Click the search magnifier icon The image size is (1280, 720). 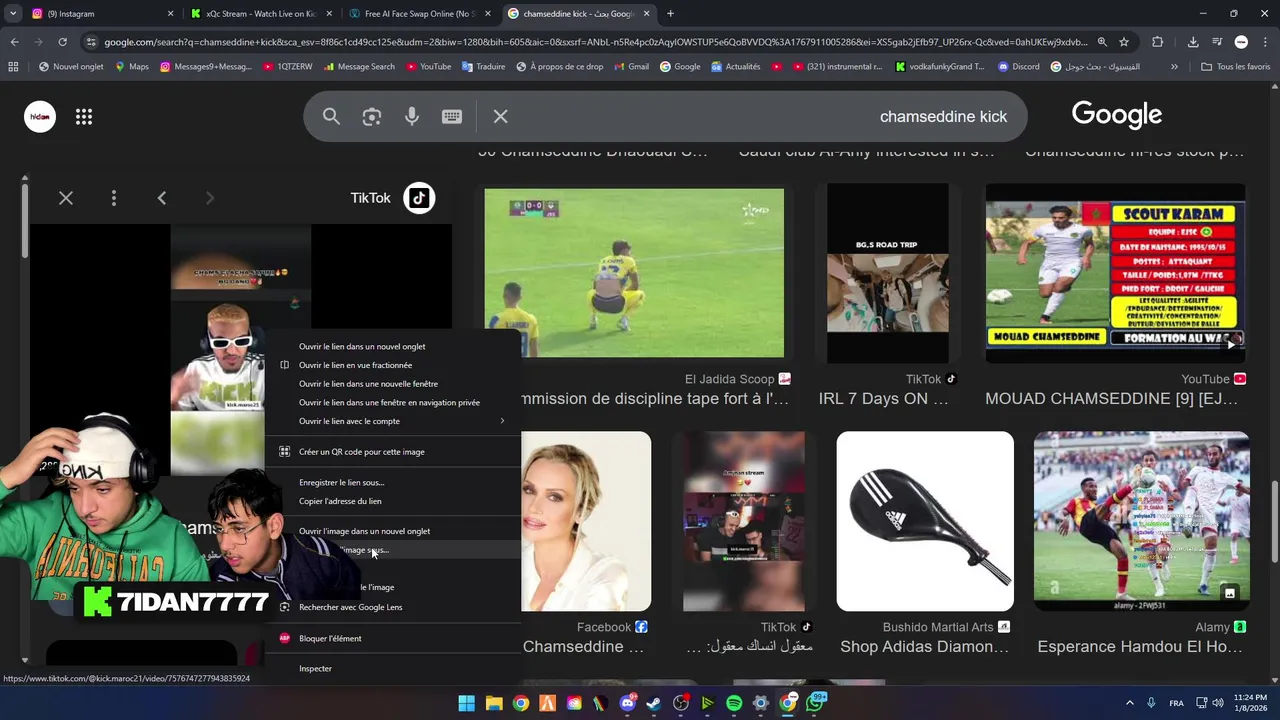click(x=331, y=117)
